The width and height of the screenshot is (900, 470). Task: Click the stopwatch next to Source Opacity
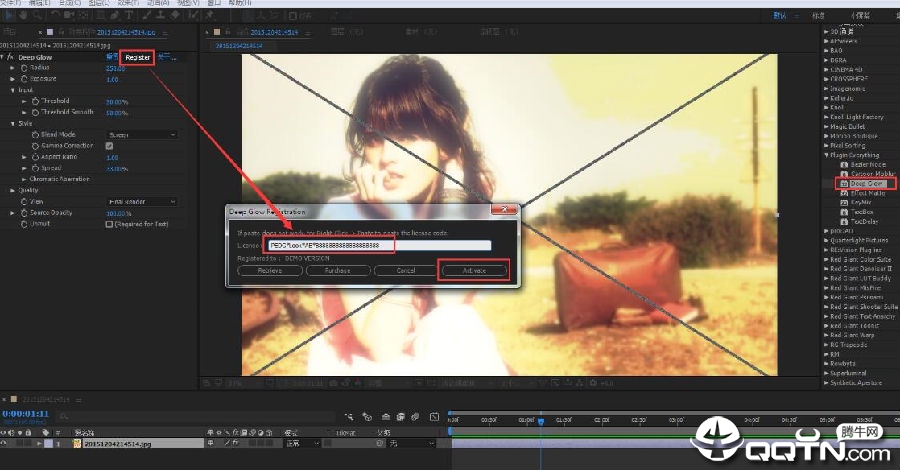click(25, 212)
